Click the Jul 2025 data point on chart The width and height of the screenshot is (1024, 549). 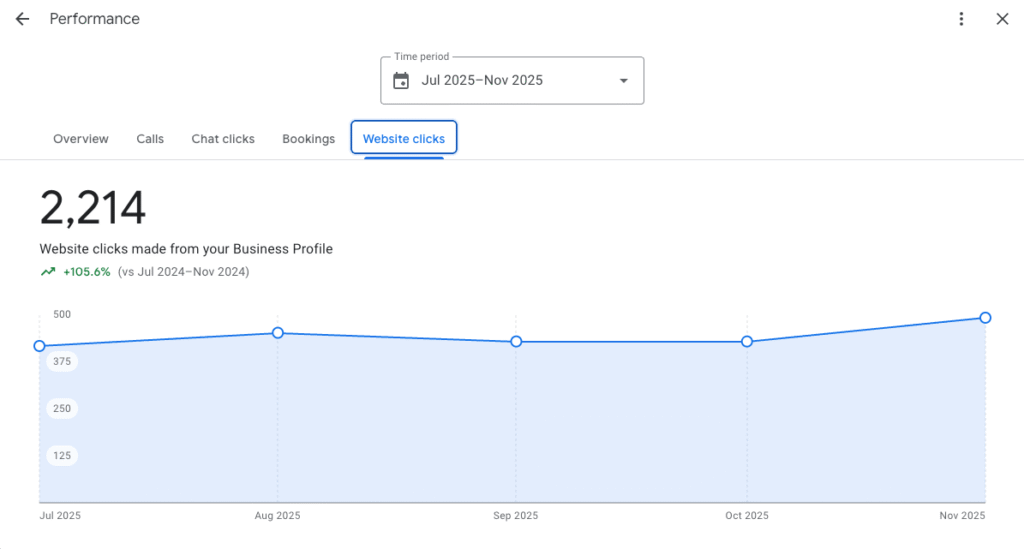(x=40, y=346)
